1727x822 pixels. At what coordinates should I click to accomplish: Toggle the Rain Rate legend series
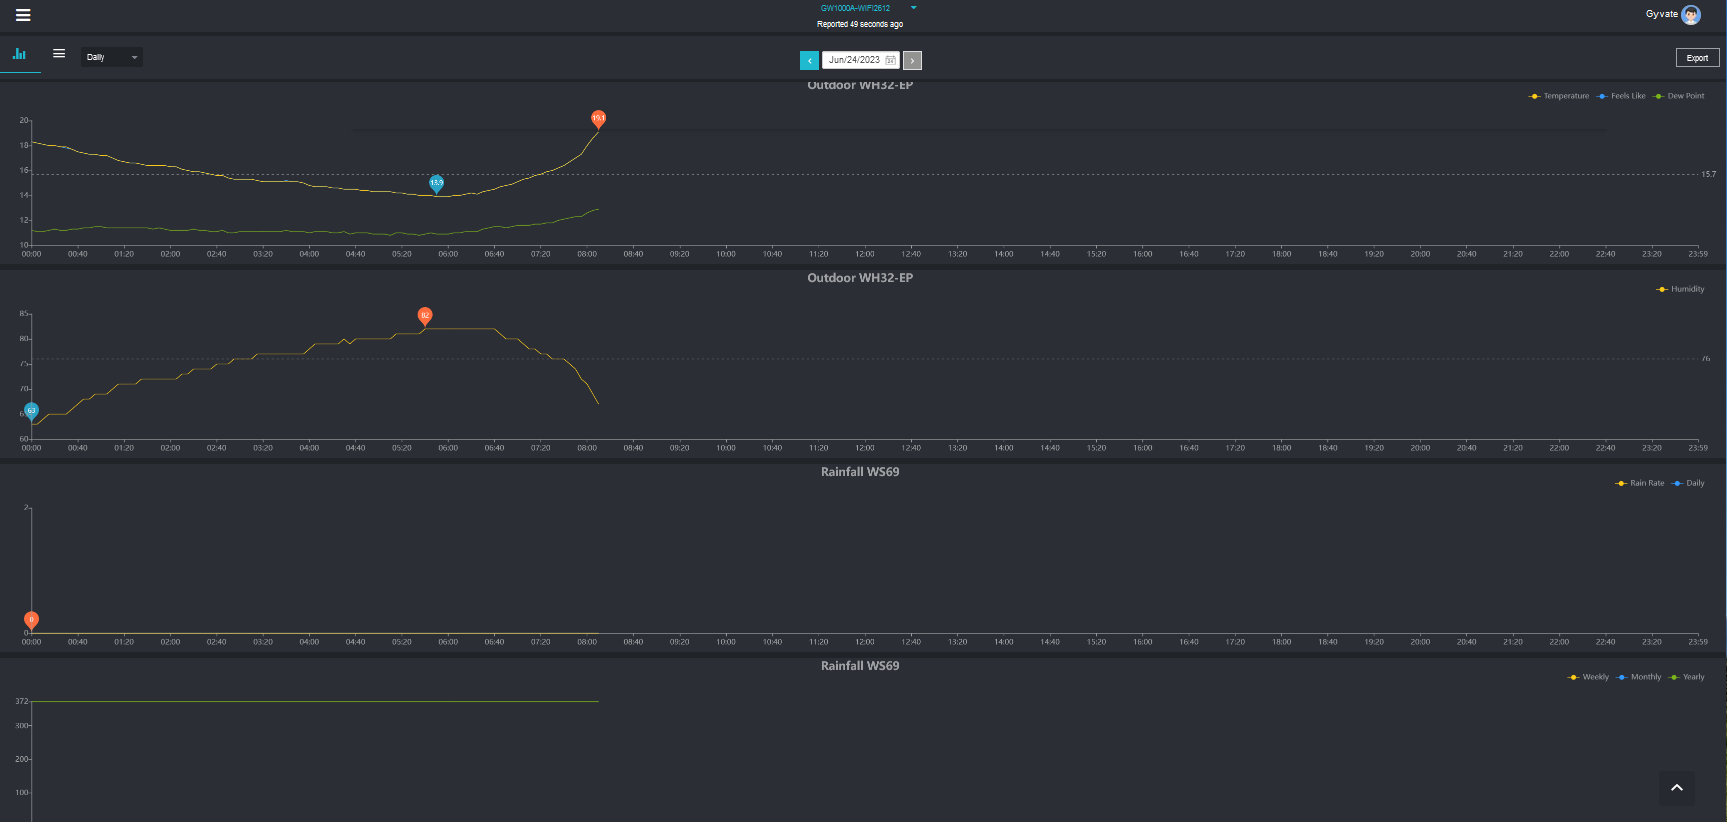coord(1640,483)
